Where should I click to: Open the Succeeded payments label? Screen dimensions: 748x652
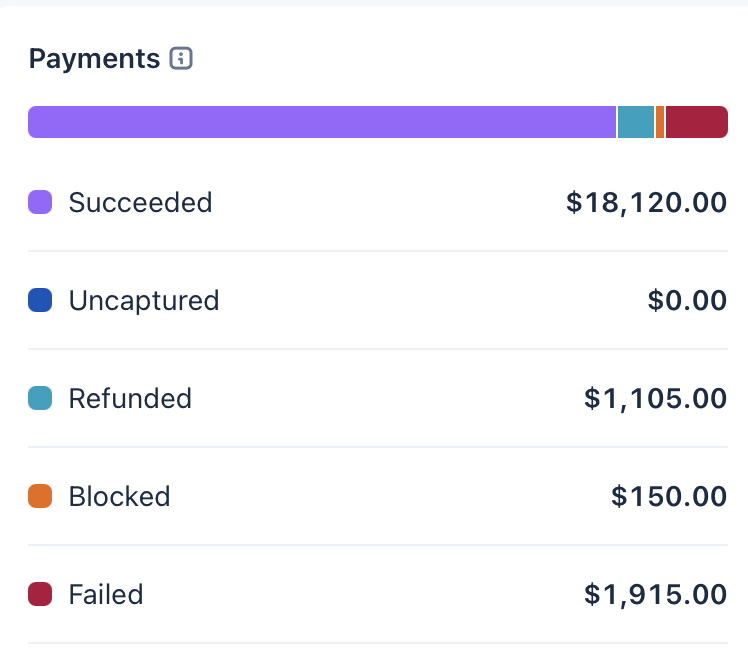coord(140,202)
